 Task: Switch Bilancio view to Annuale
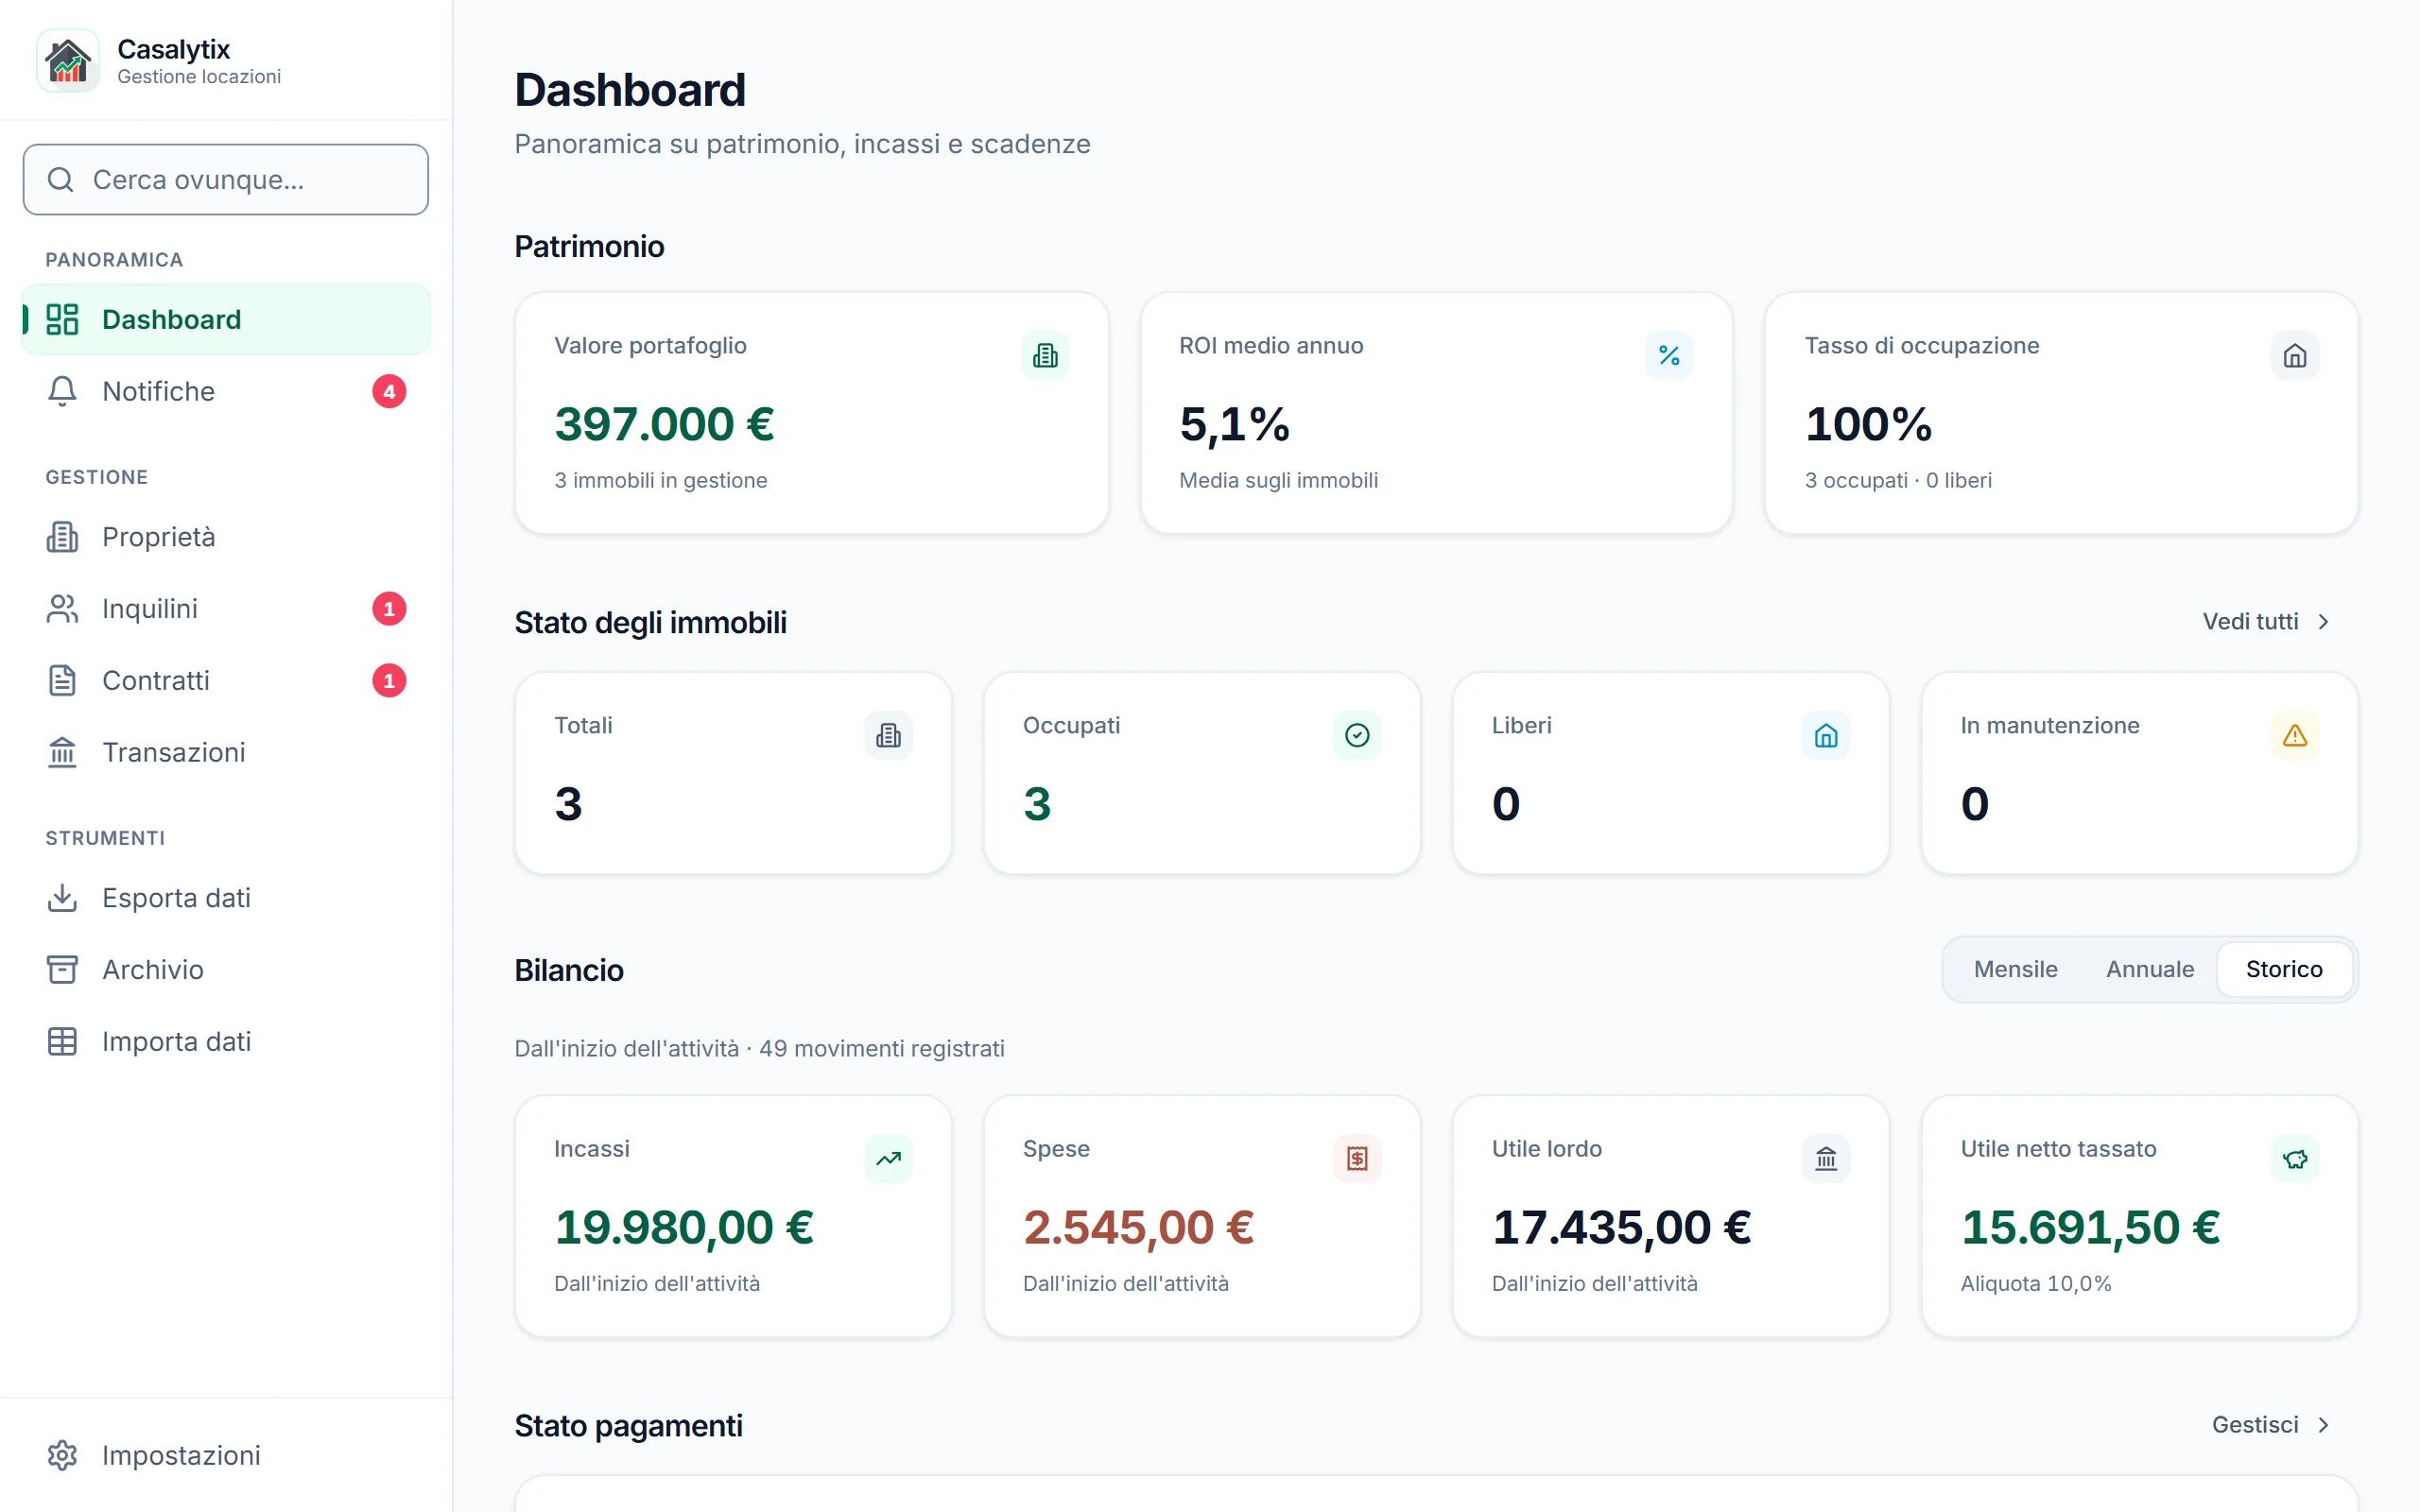point(2150,969)
